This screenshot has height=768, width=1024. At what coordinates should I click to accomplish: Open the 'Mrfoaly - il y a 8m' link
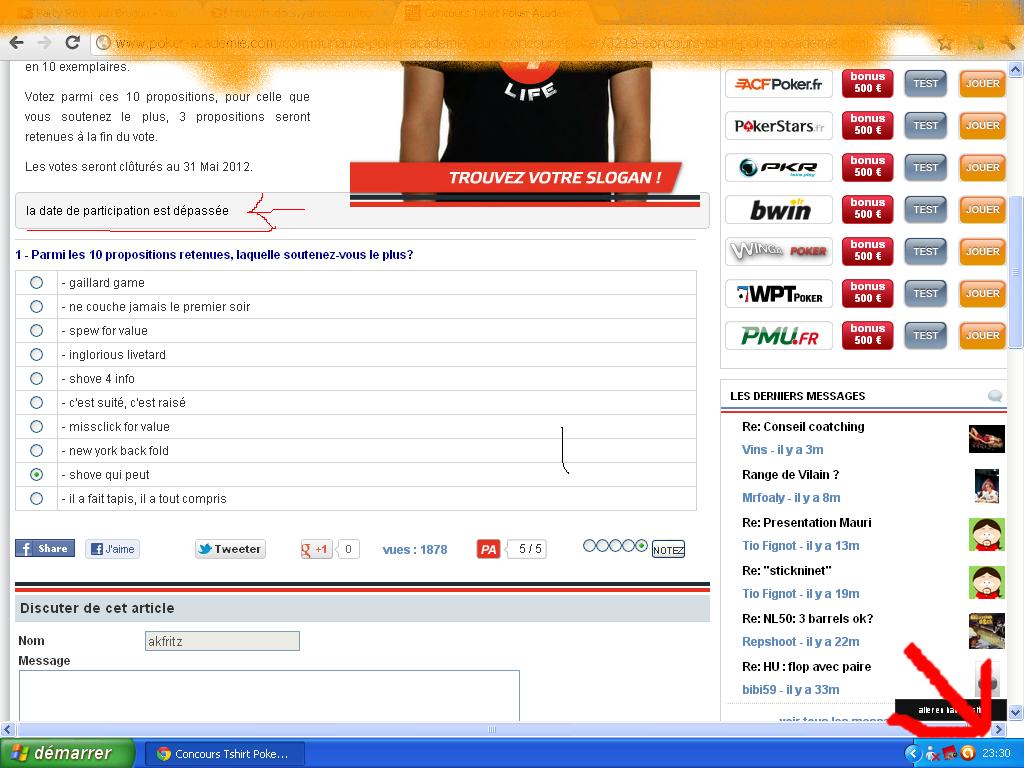[x=791, y=498]
